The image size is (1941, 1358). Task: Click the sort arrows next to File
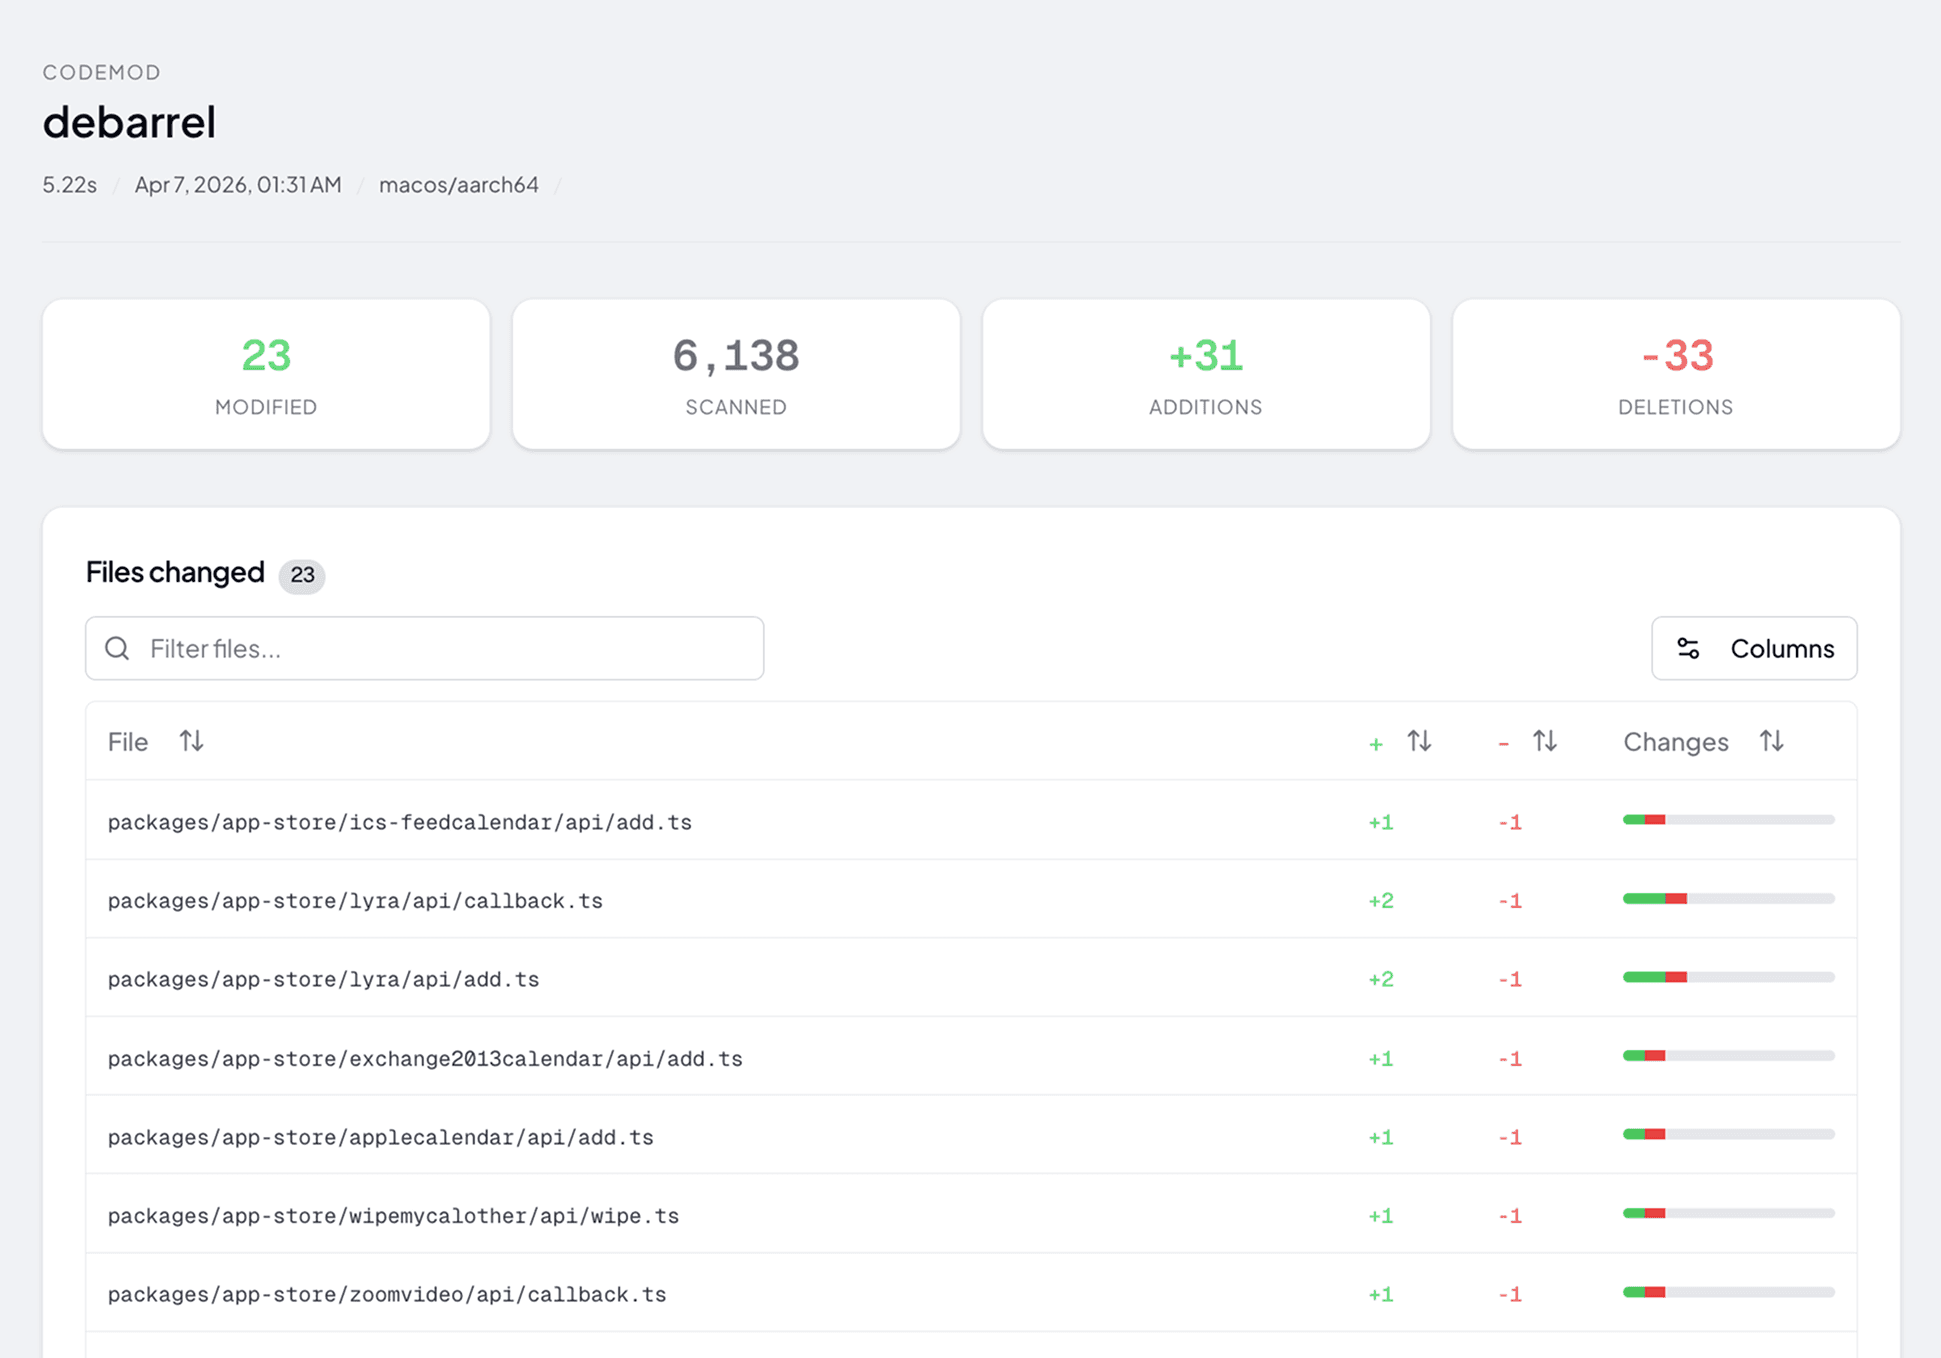point(190,741)
